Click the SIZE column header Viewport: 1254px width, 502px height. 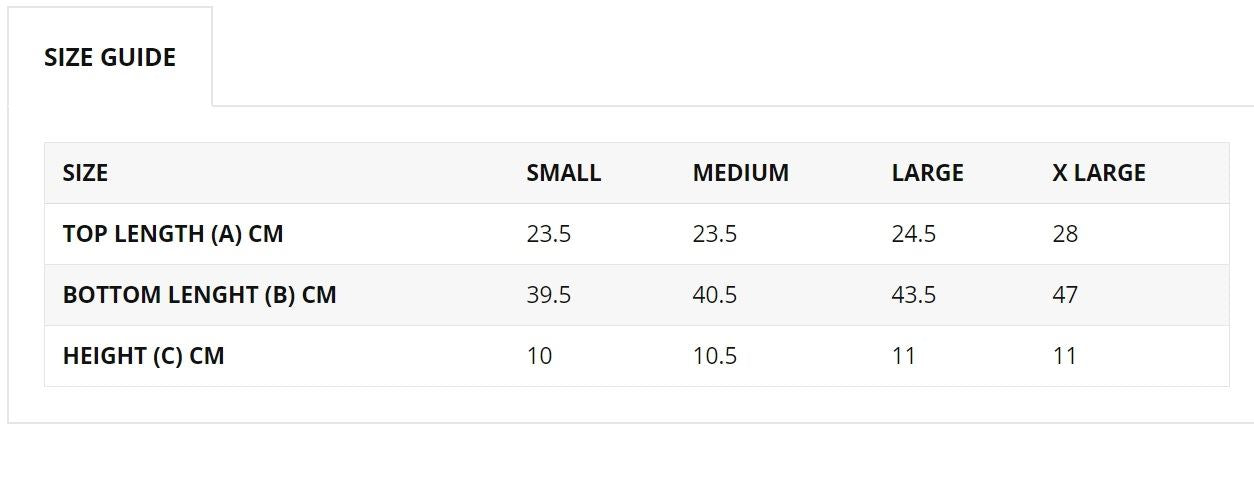click(85, 173)
